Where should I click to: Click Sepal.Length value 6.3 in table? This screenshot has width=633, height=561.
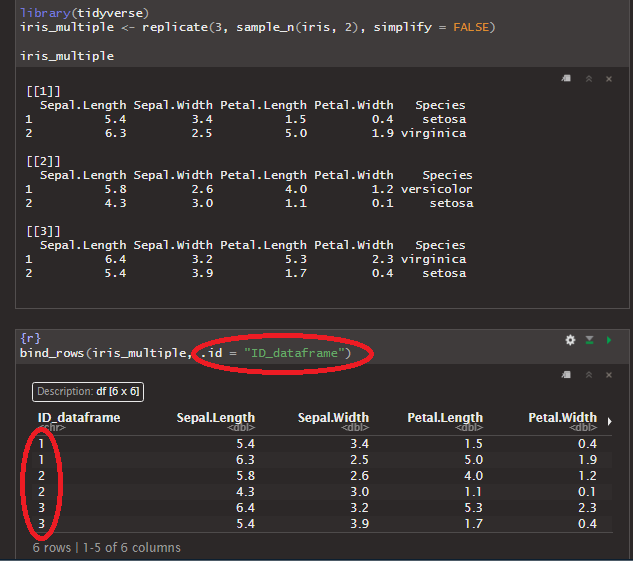(x=245, y=460)
